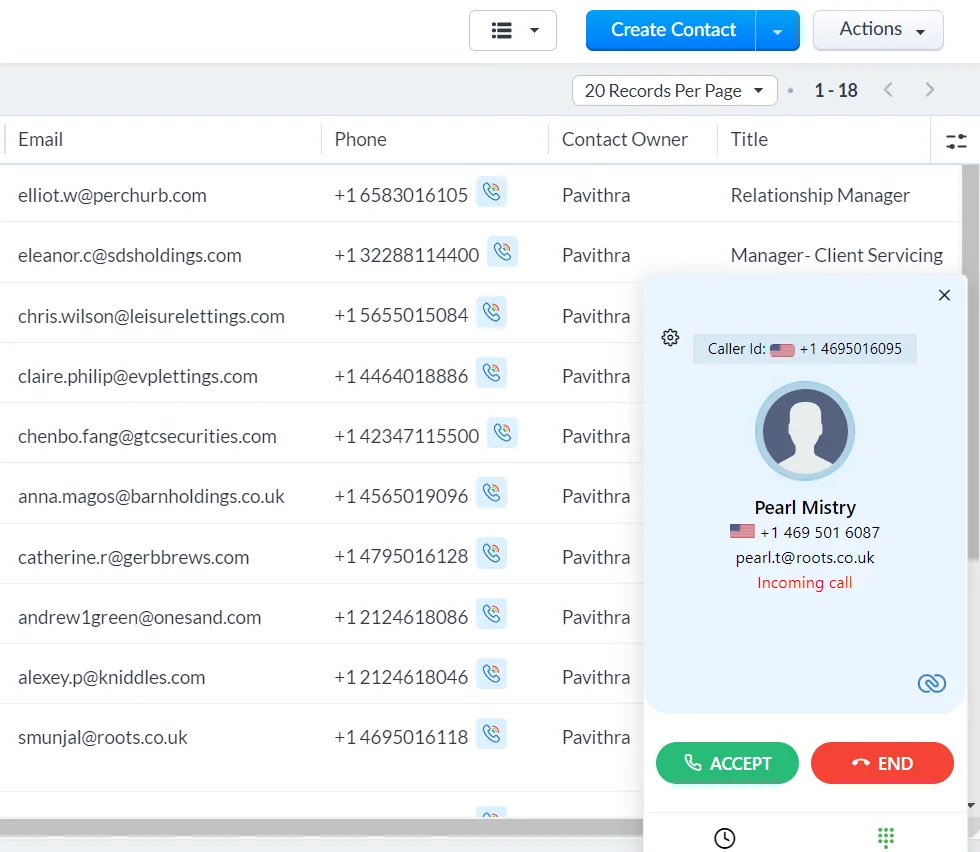Viewport: 980px width, 852px height.
Task: Click email anna.magos@barnholdings.co.uk
Action: pyautogui.click(x=151, y=496)
